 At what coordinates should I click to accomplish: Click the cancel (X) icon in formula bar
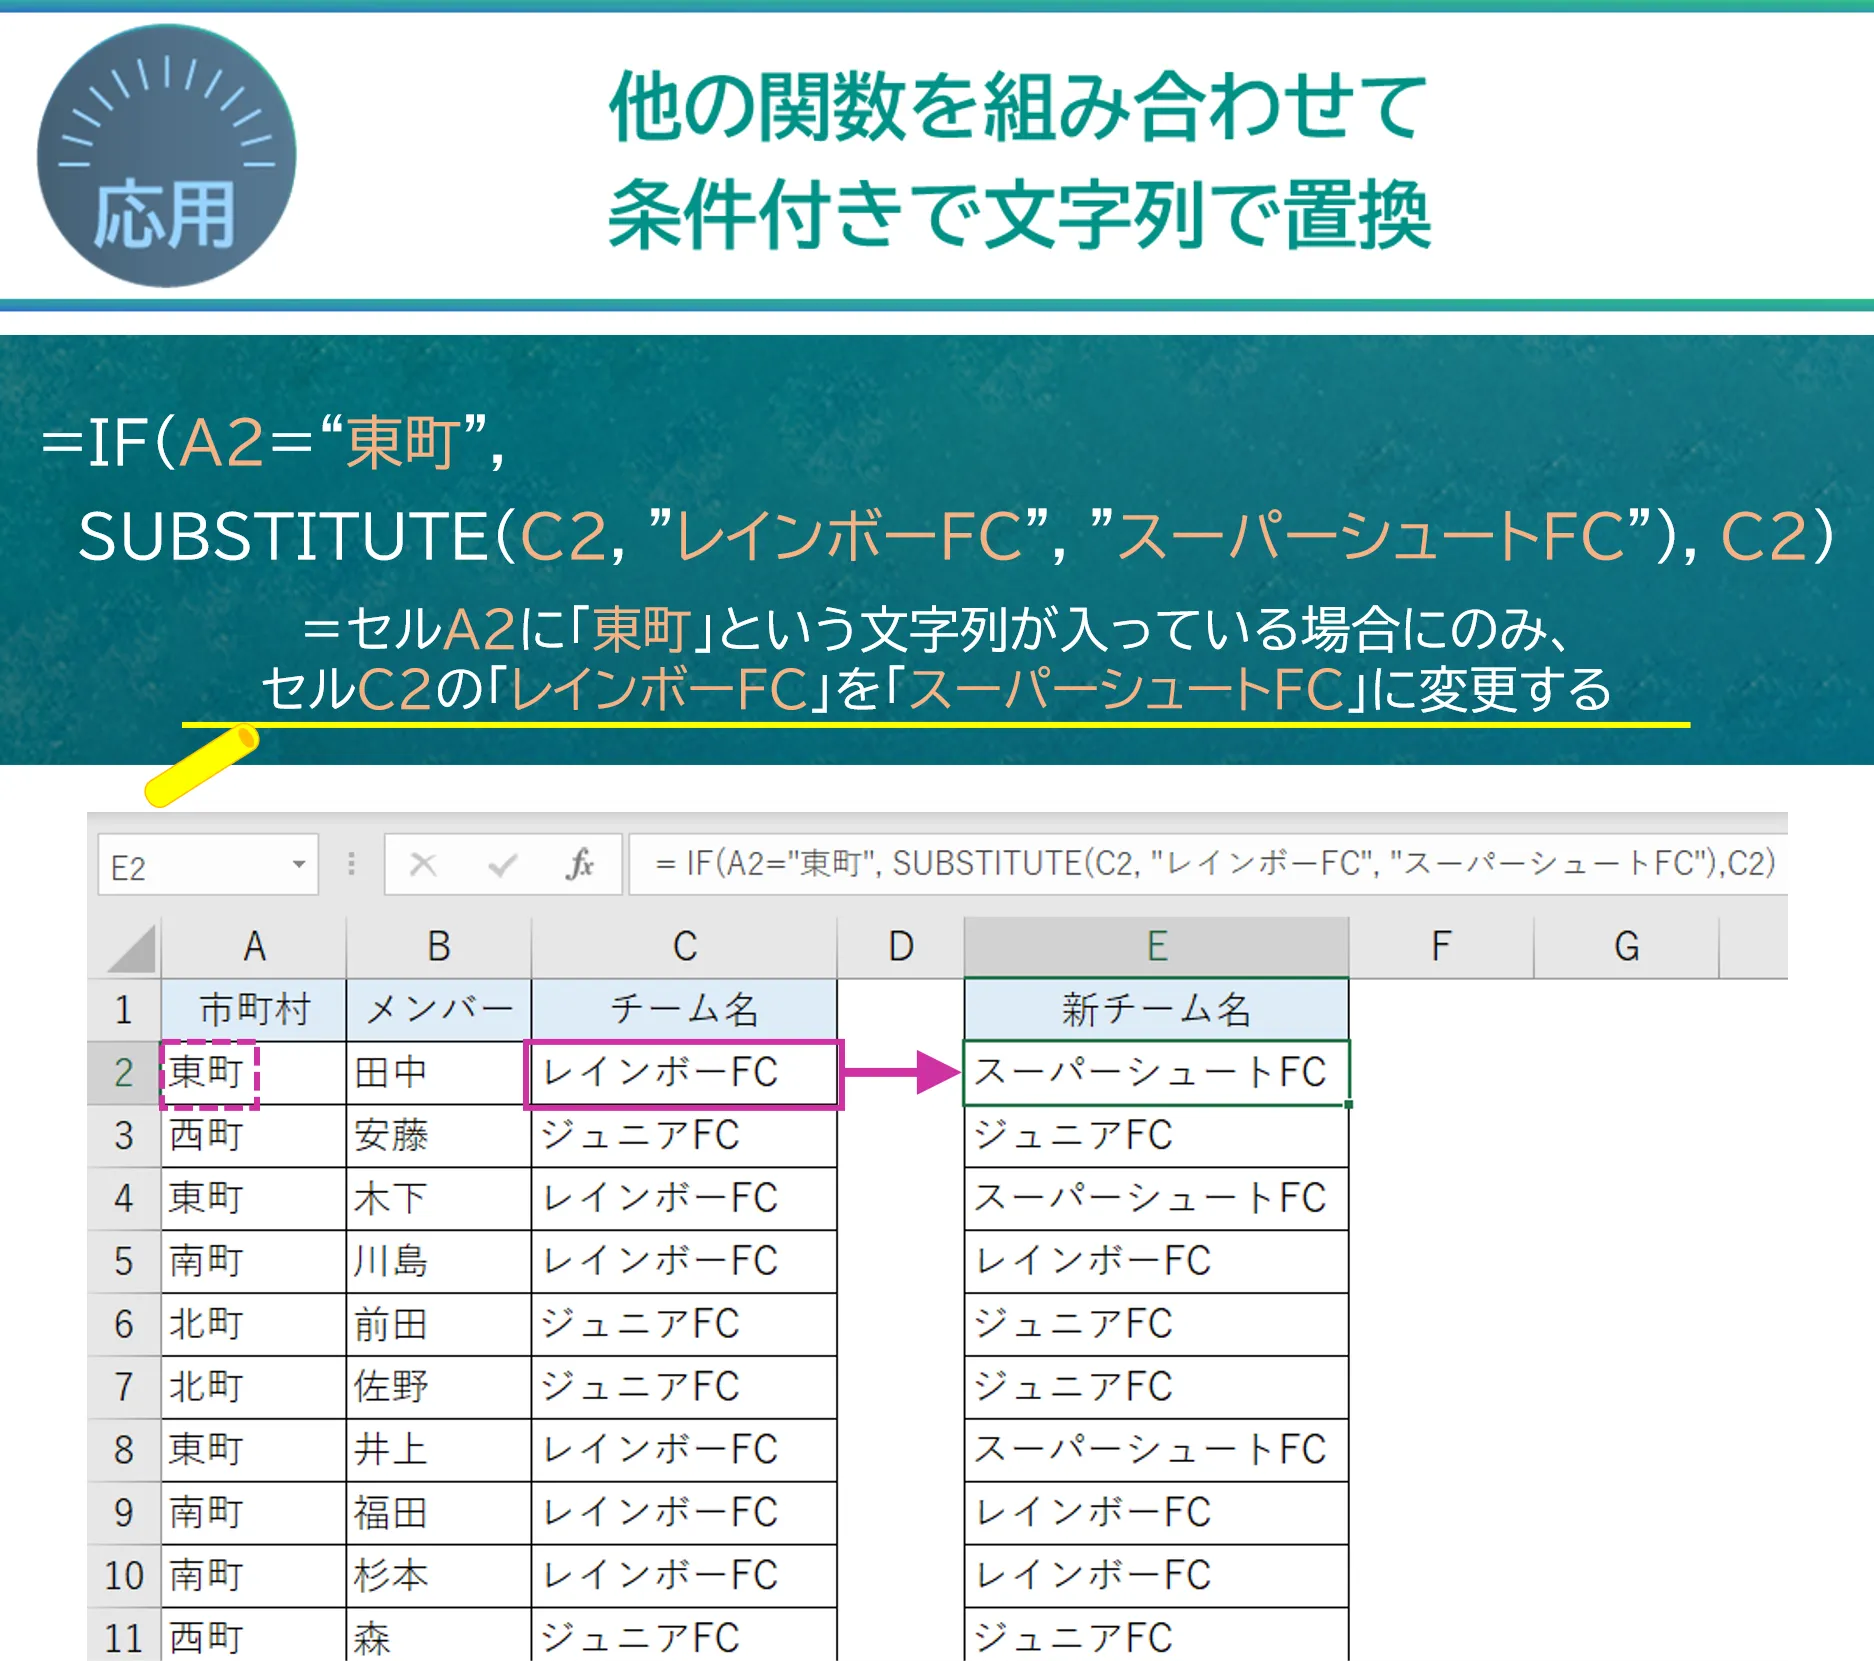click(x=423, y=864)
